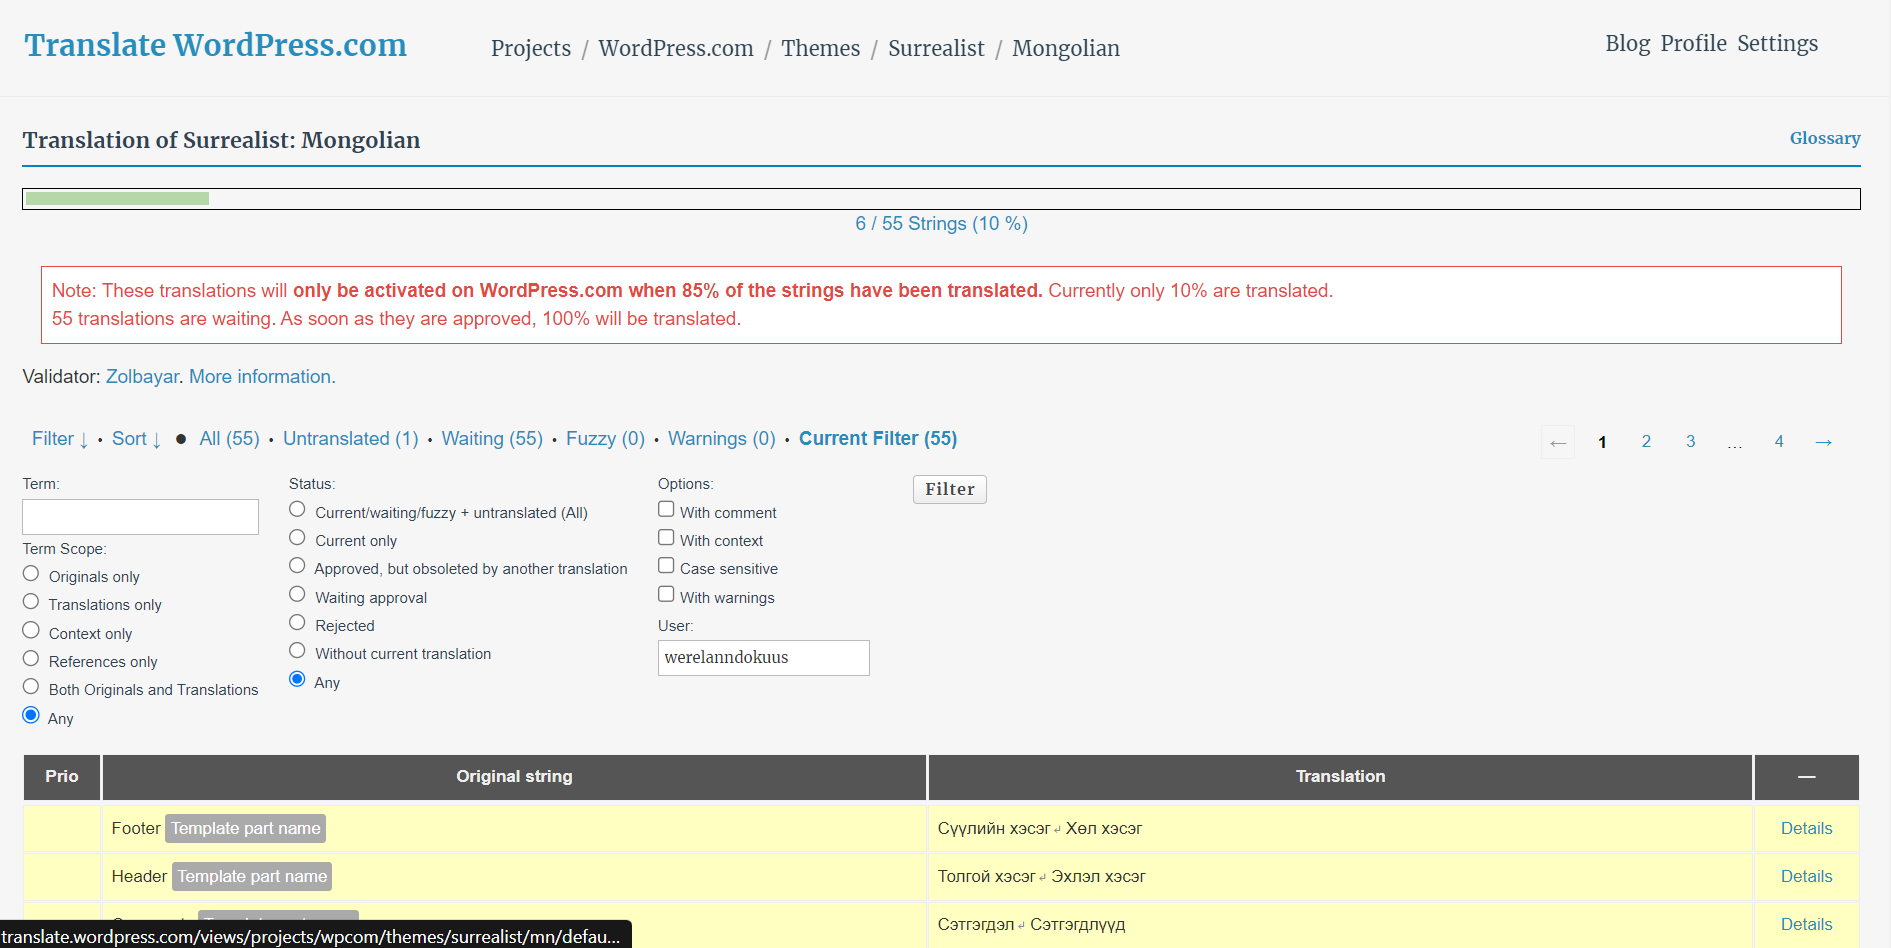Go to next page arrow
This screenshot has height=948, width=1891.
click(x=1823, y=442)
